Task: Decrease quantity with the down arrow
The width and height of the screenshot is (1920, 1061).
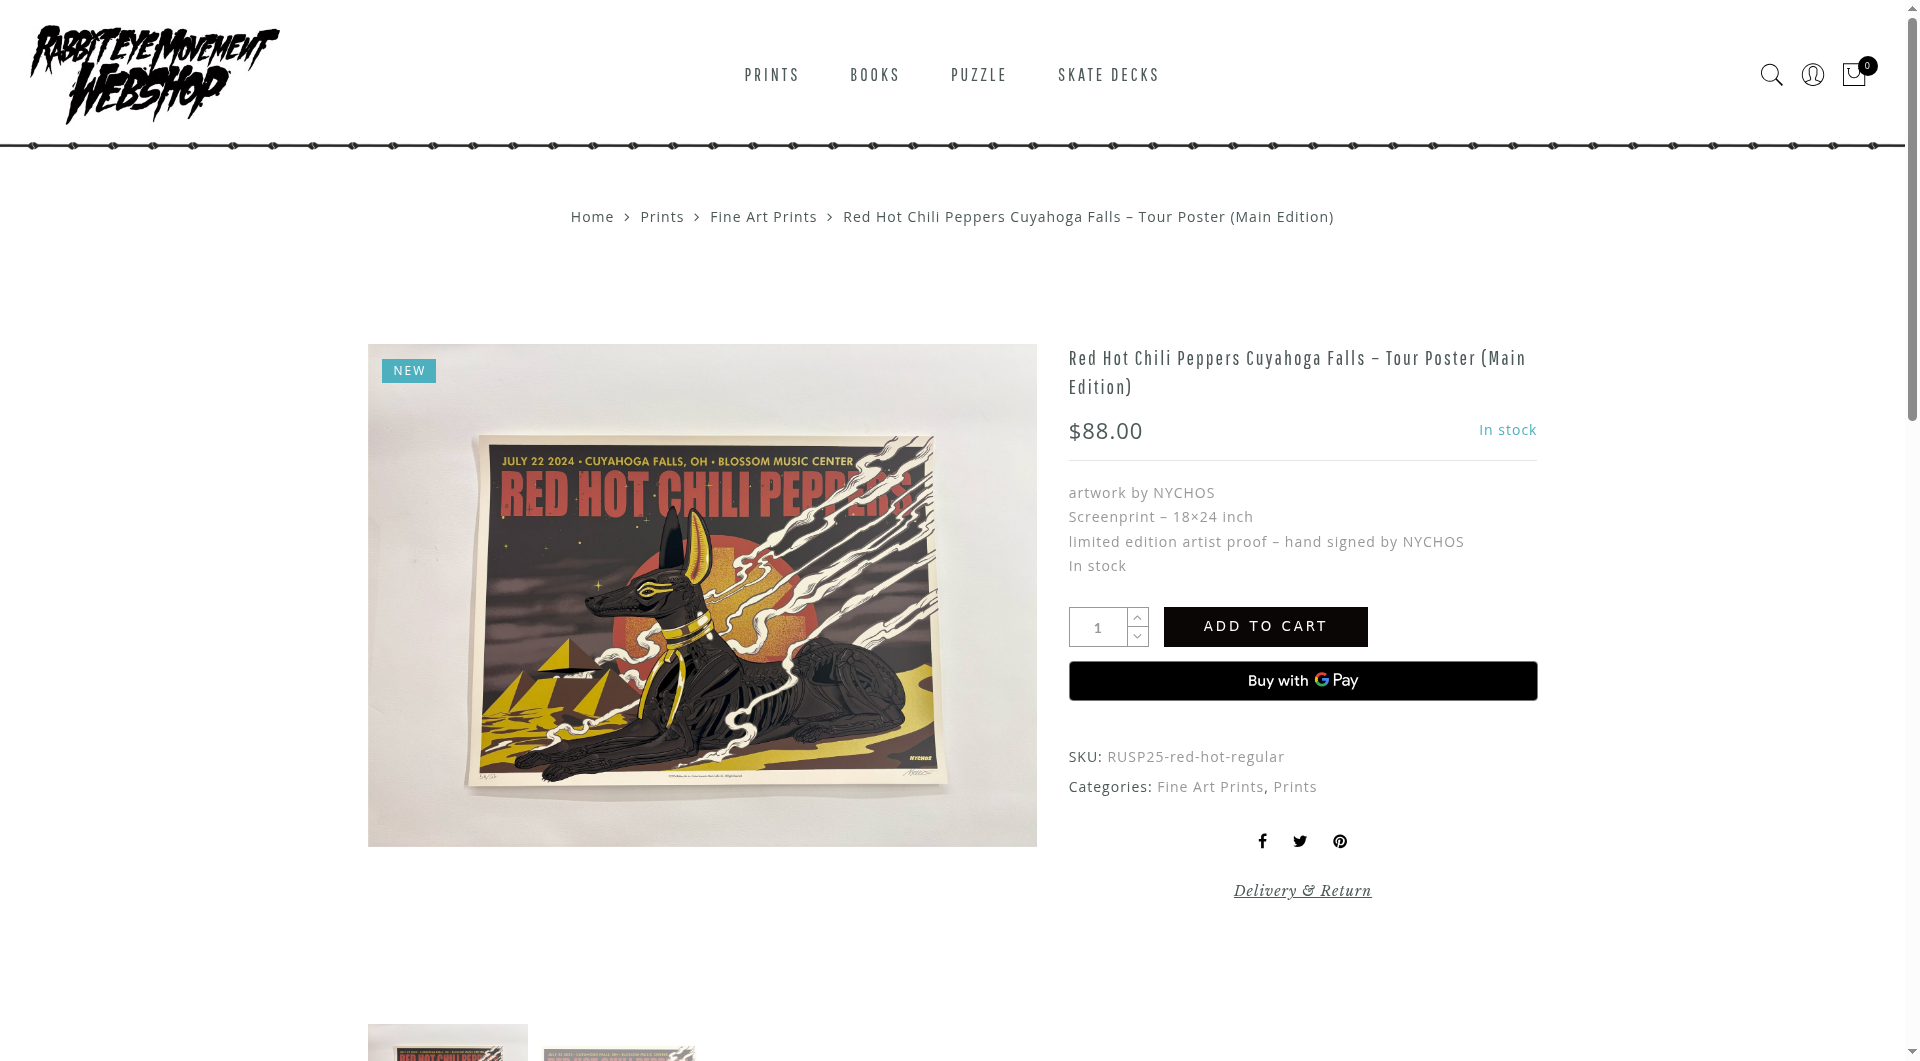Action: (x=1138, y=637)
